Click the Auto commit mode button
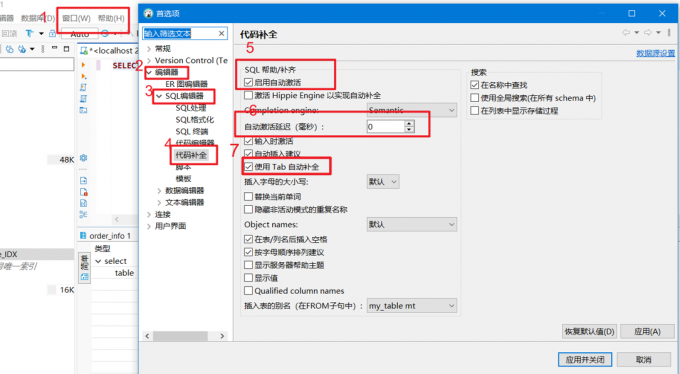This screenshot has height=374, width=680. click(80, 34)
